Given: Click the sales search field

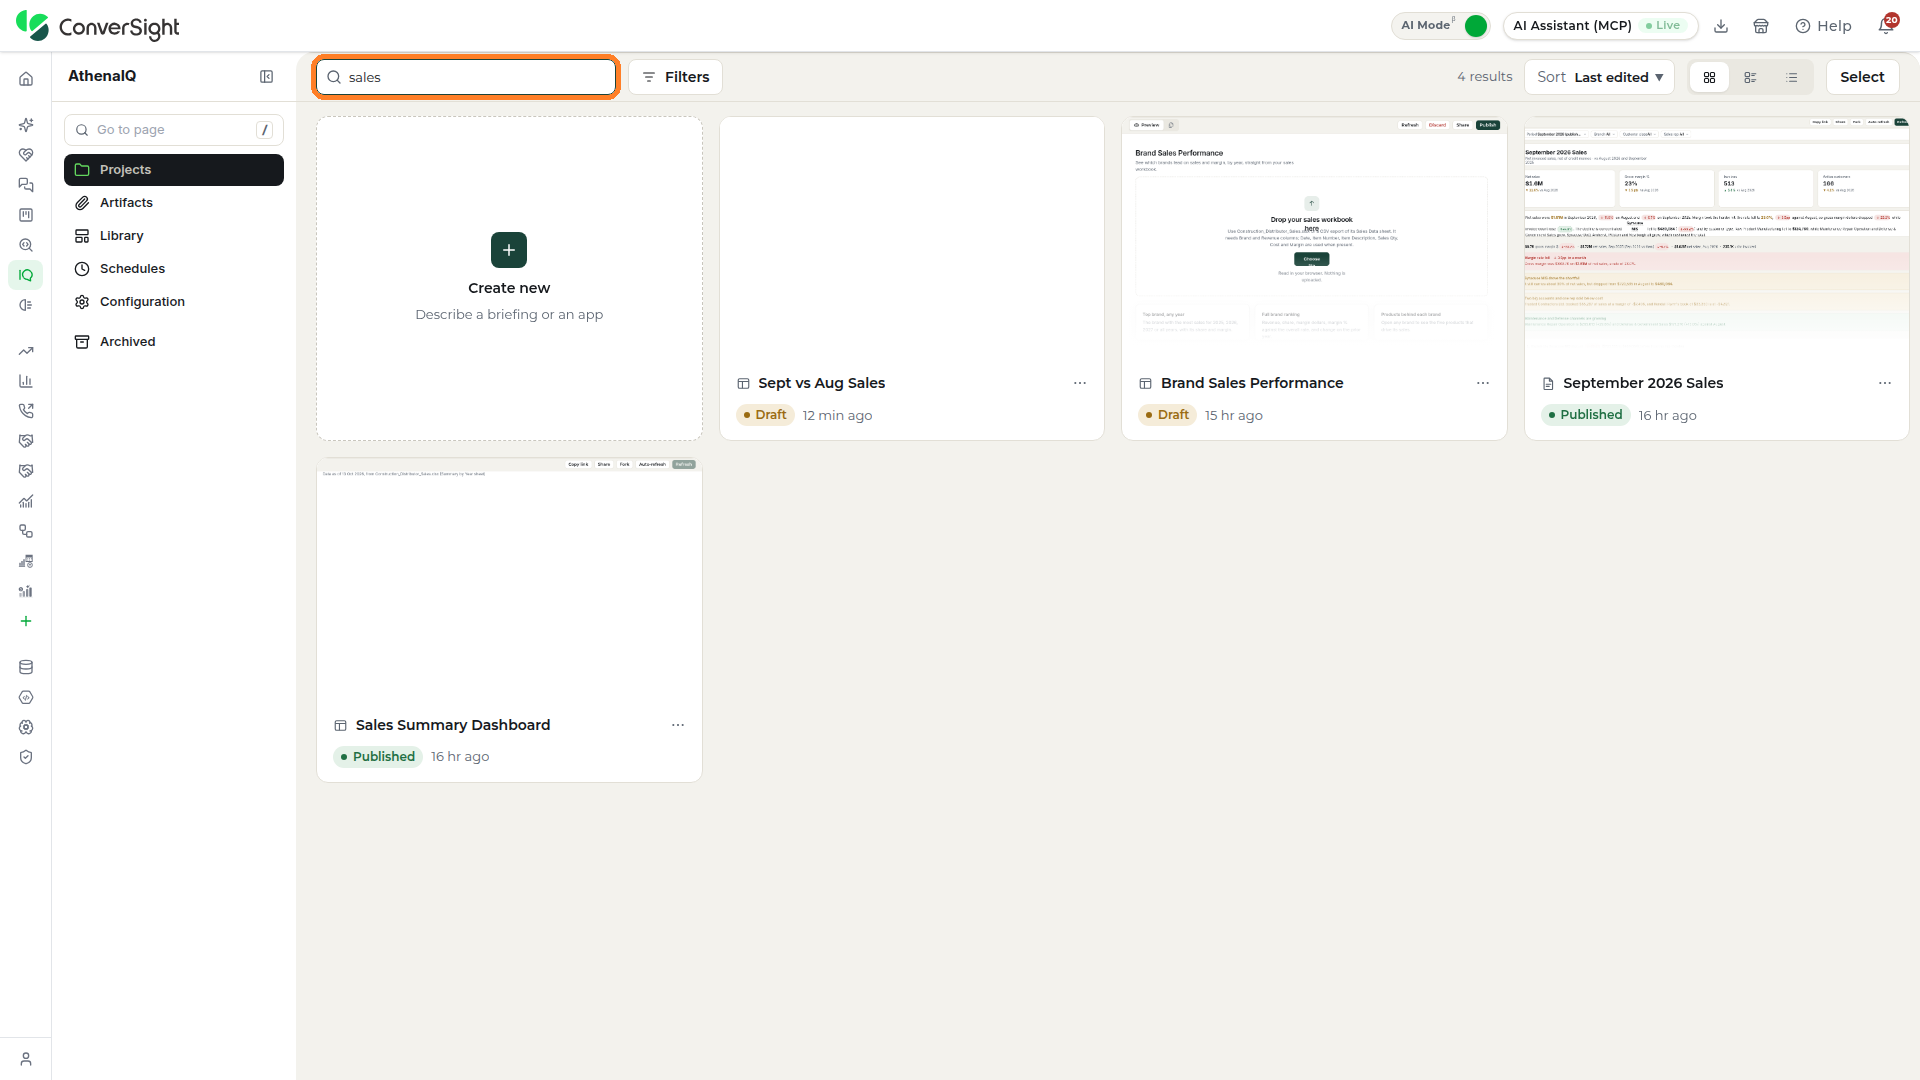Looking at the screenshot, I should coord(466,77).
